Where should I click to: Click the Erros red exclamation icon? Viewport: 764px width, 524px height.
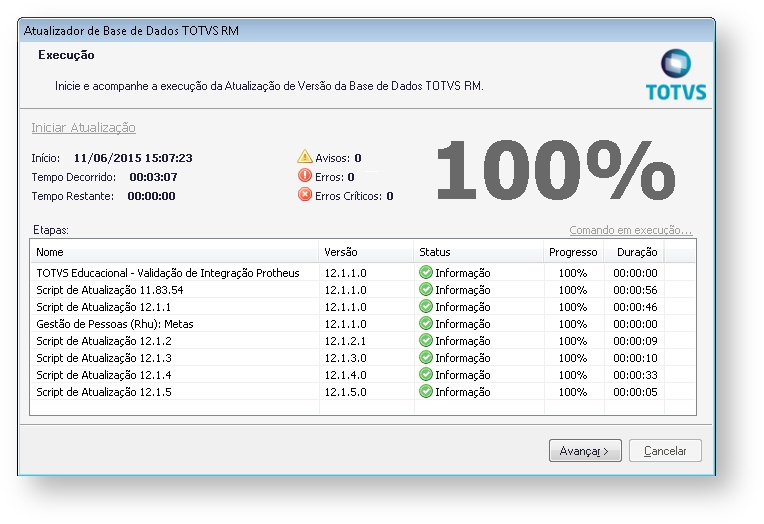click(305, 175)
